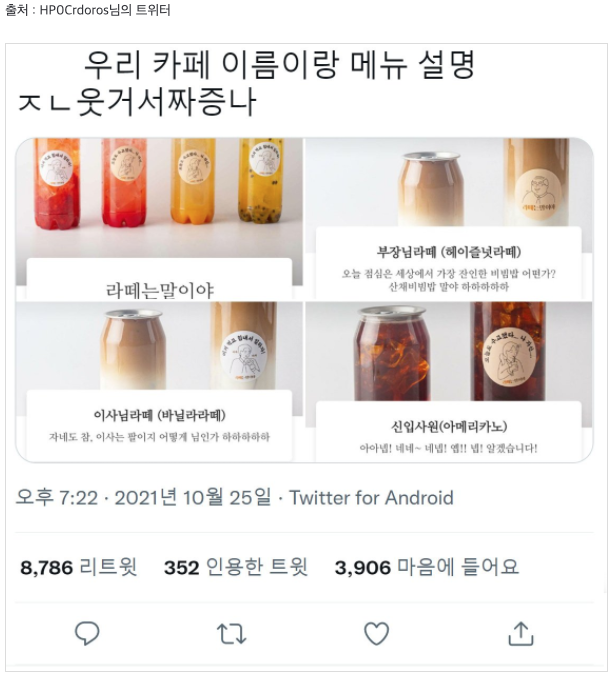The height and width of the screenshot is (677, 615).
Task: Click the 신입사원(아메리카노) menu title
Action: [449, 427]
